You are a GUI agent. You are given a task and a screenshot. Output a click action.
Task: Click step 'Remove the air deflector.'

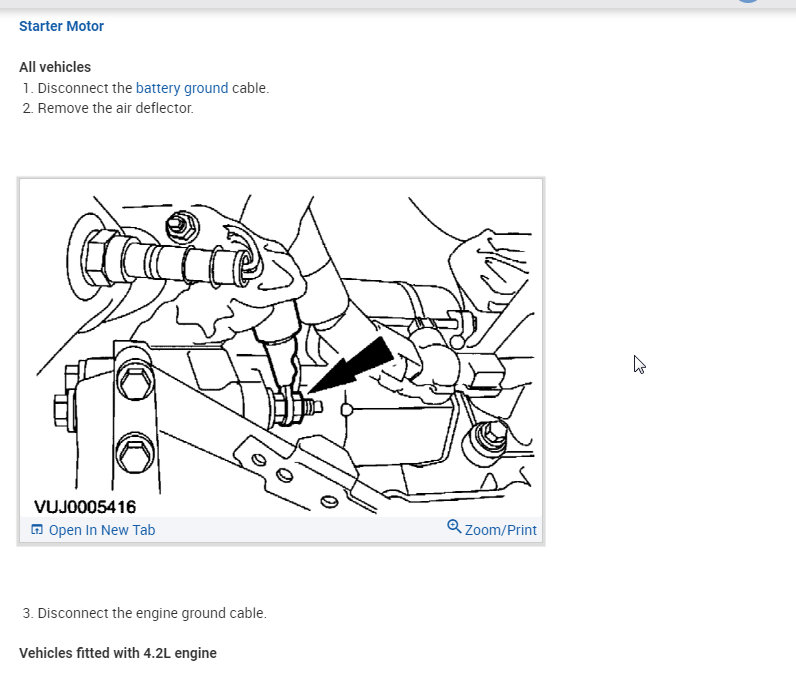115,108
